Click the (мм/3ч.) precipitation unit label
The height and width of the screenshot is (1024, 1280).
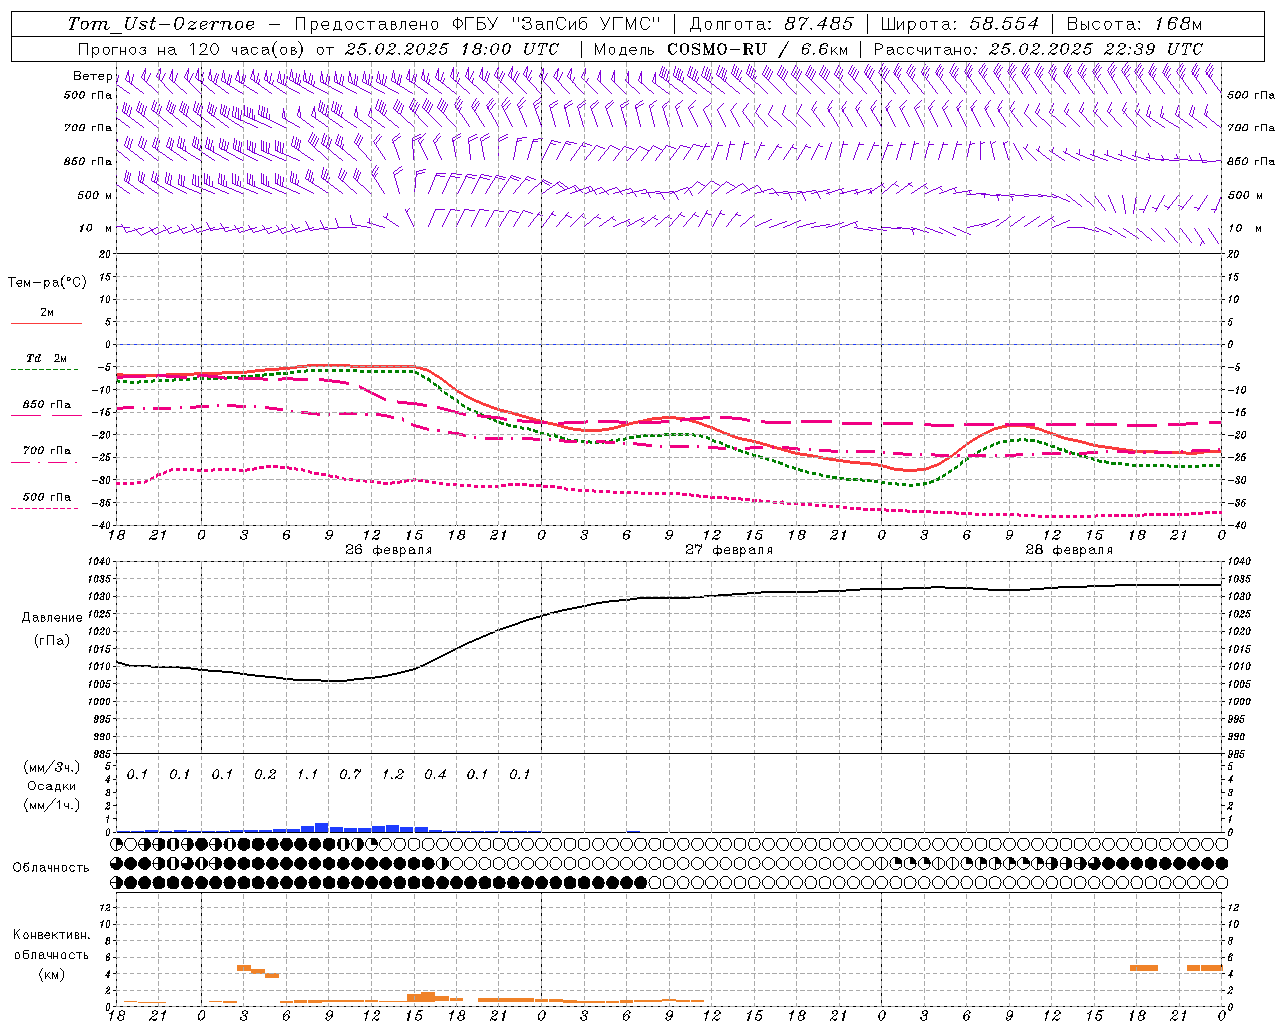52,767
